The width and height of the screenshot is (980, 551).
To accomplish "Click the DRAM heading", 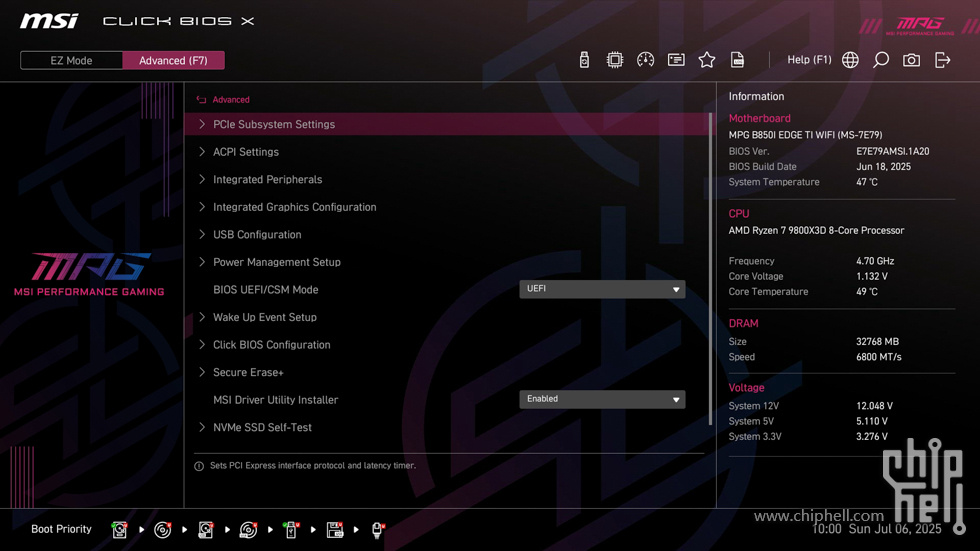I will click(x=743, y=324).
